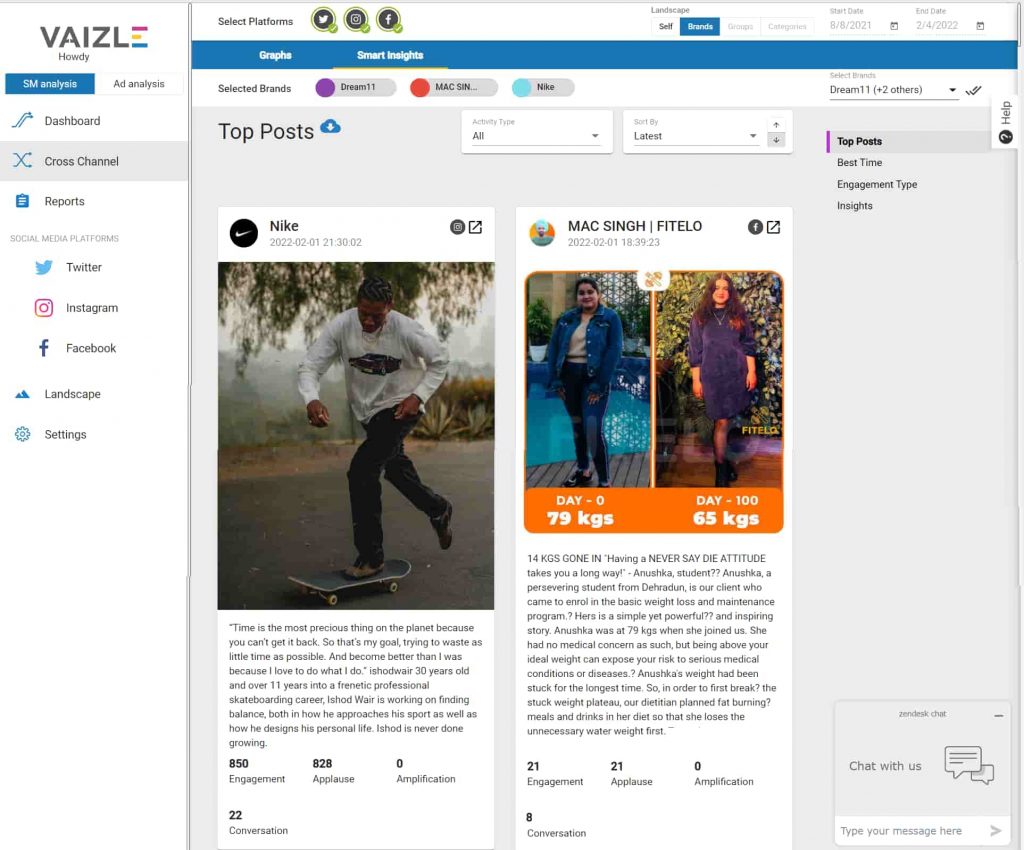Sort ascending with the up arrow
This screenshot has height=850, width=1024.
coord(776,125)
